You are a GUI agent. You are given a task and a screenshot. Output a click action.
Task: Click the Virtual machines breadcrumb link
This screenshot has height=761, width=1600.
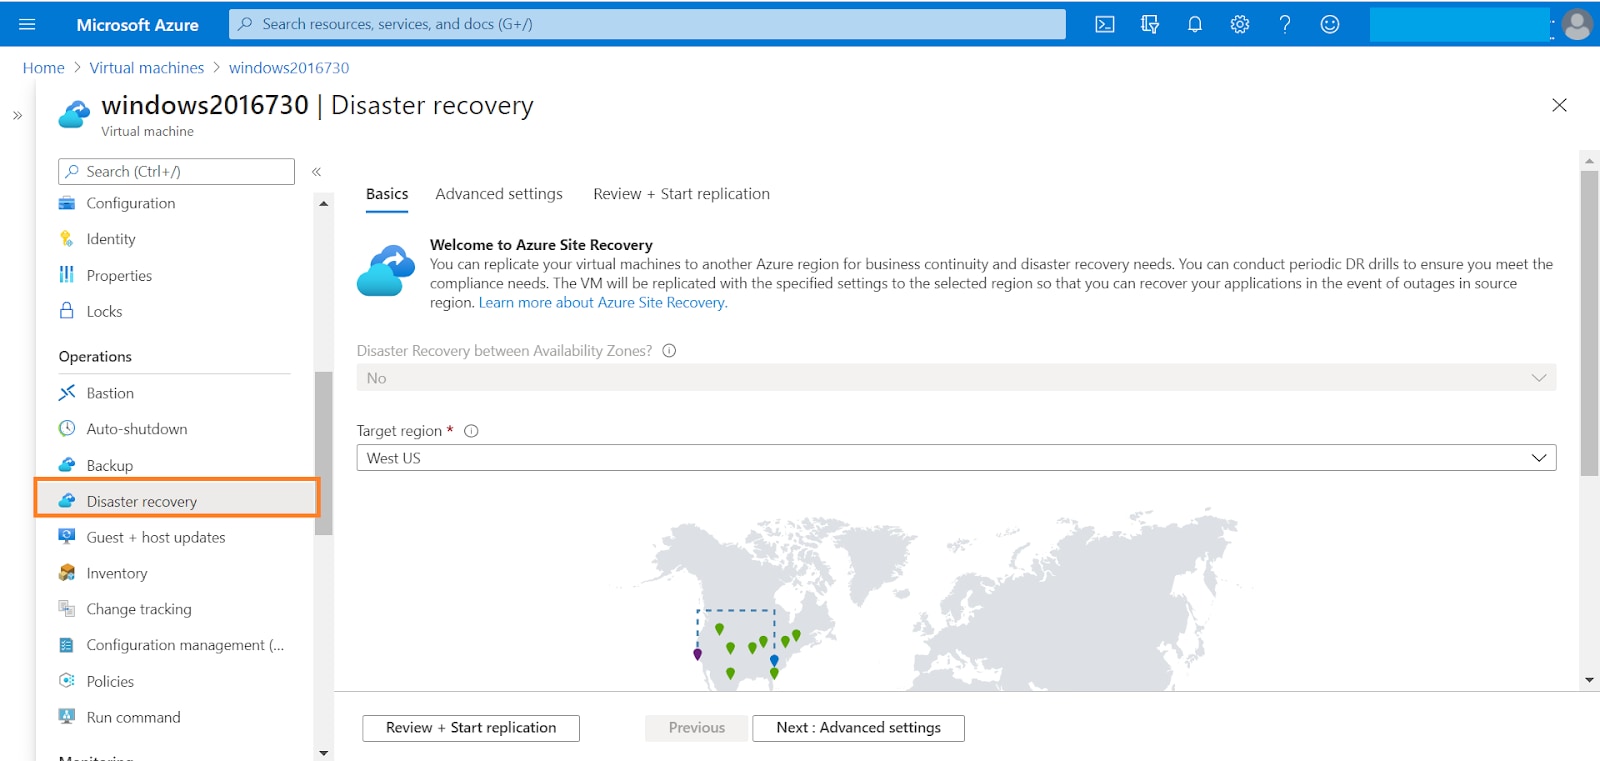[x=146, y=68]
